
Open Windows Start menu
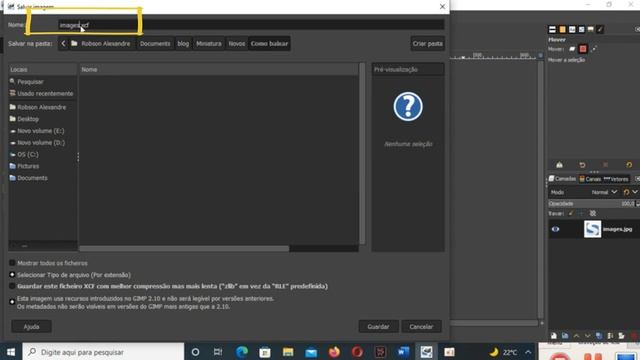tap(11, 352)
